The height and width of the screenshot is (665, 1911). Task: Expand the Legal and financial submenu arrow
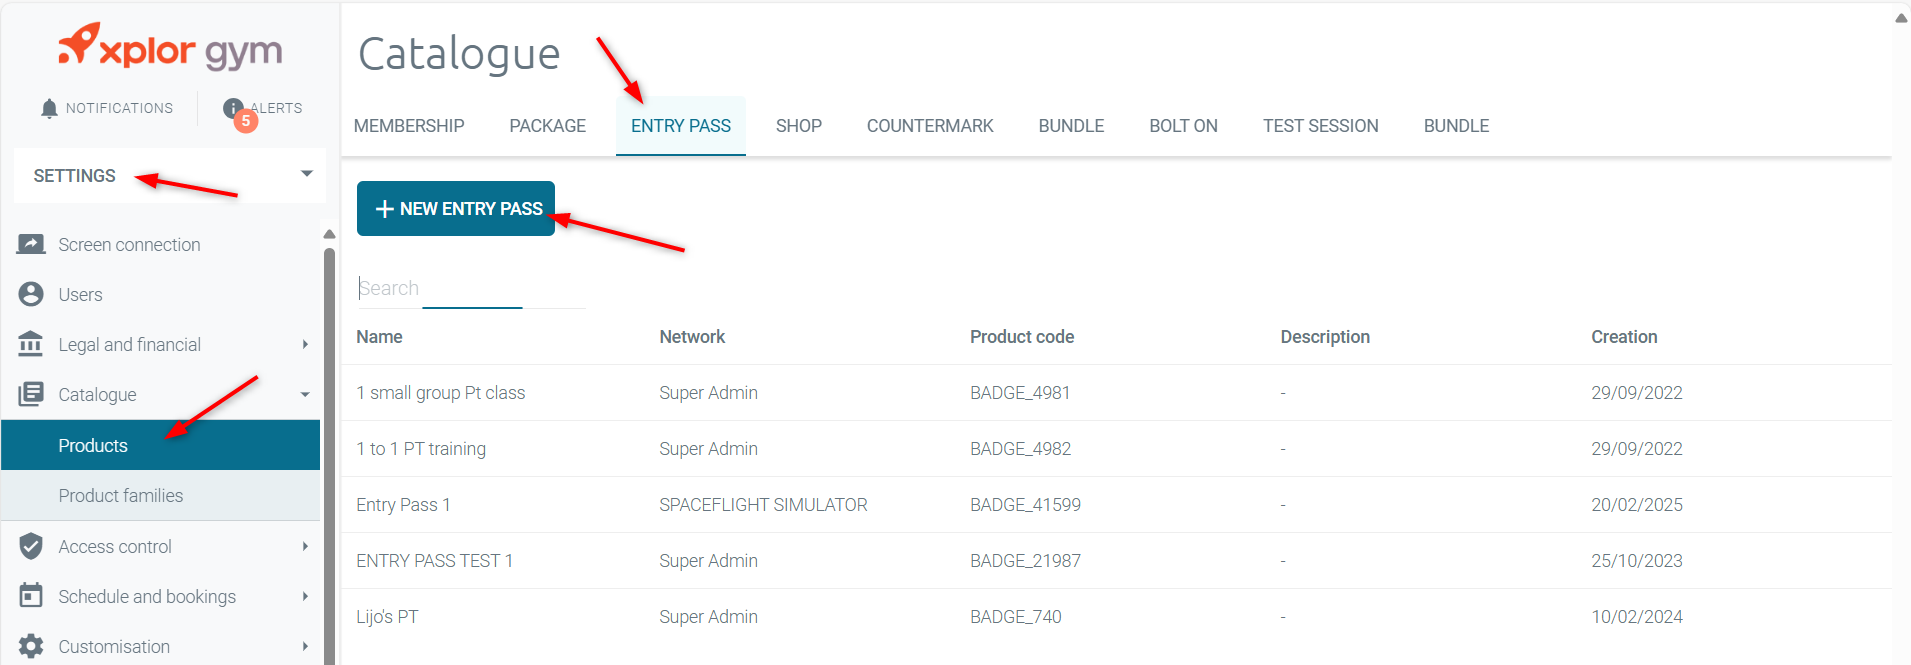[x=305, y=344]
